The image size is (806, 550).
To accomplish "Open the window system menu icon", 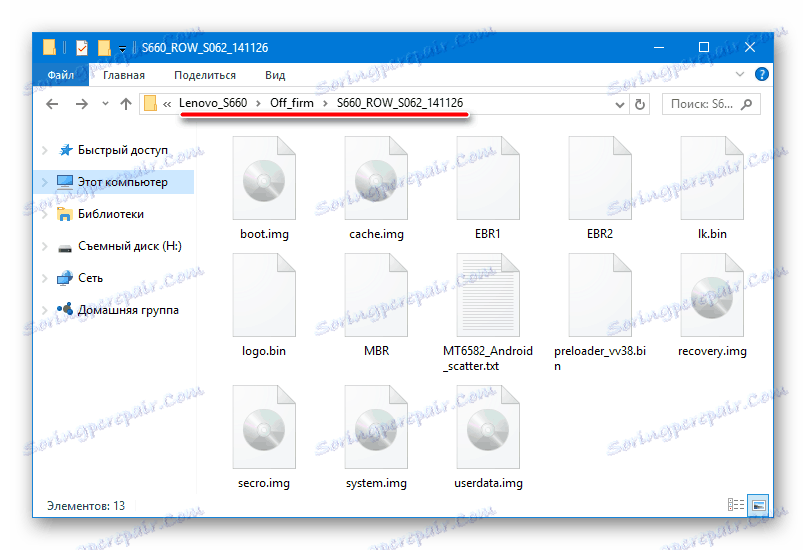I will [49, 47].
